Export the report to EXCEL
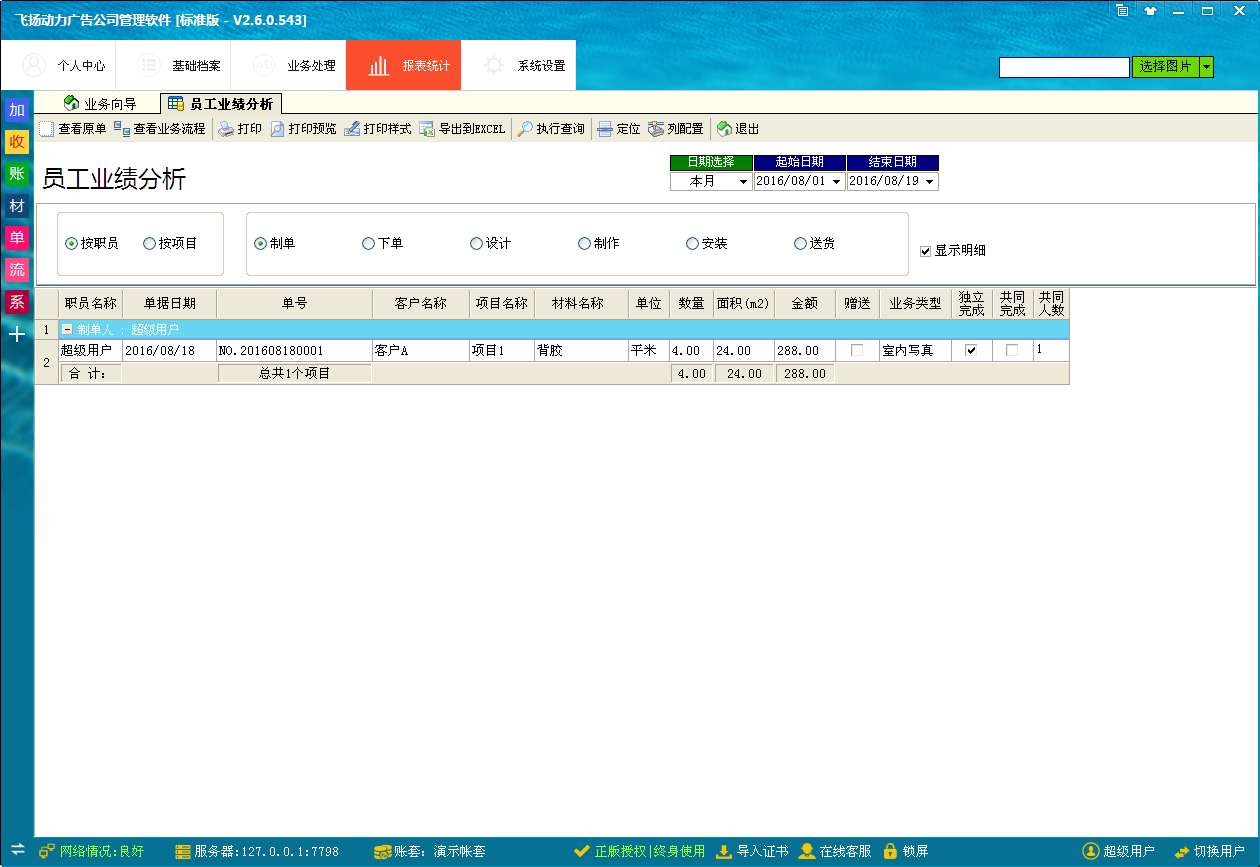The height and width of the screenshot is (867, 1260). [427, 129]
